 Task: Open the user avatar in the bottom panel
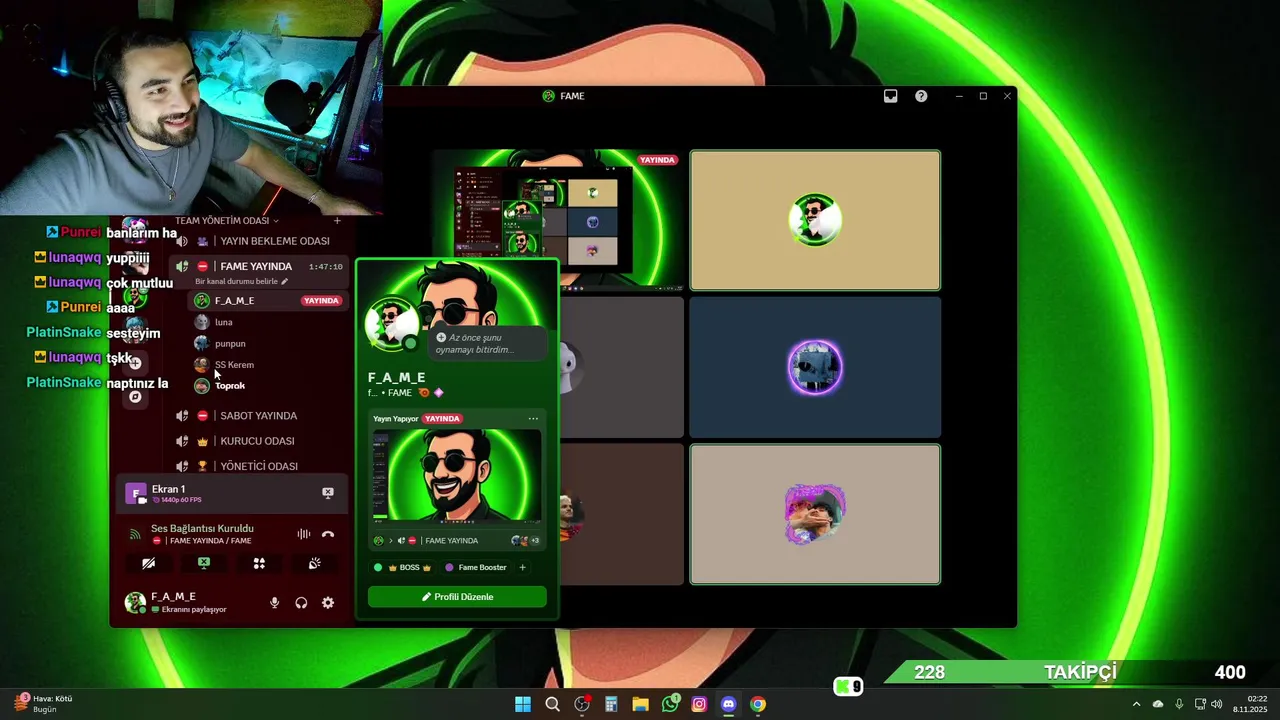[x=135, y=602]
